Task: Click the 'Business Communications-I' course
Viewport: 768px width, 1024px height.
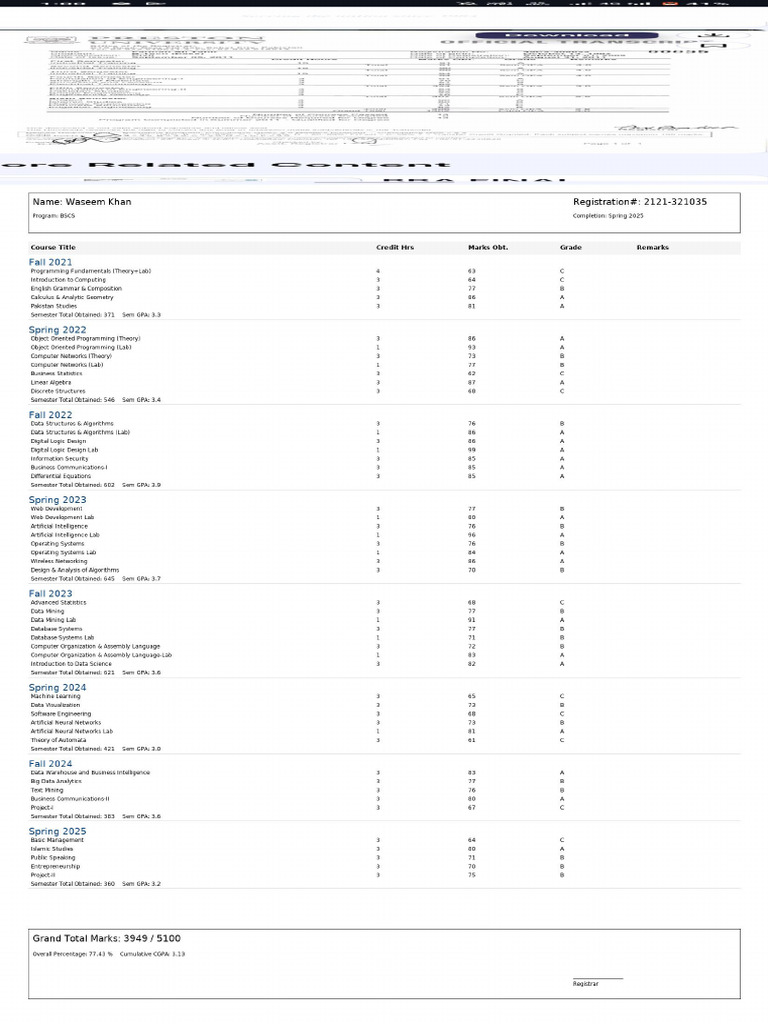Action: pos(69,468)
